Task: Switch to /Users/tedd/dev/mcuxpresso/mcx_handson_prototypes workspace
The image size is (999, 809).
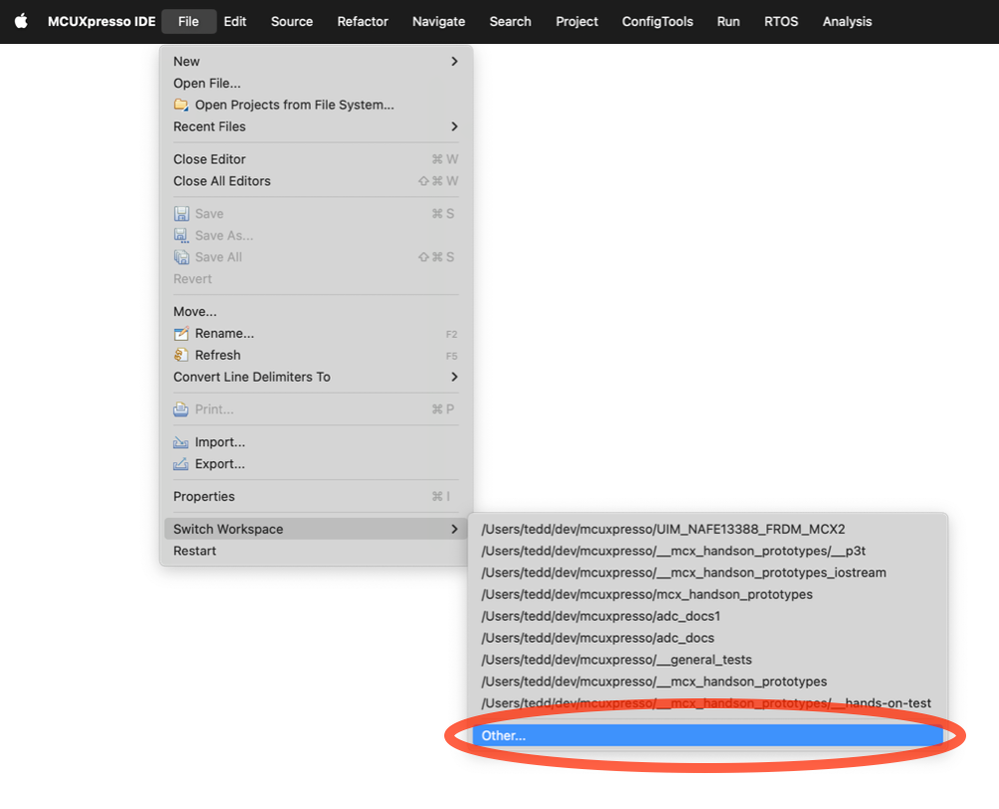Action: tap(707, 594)
